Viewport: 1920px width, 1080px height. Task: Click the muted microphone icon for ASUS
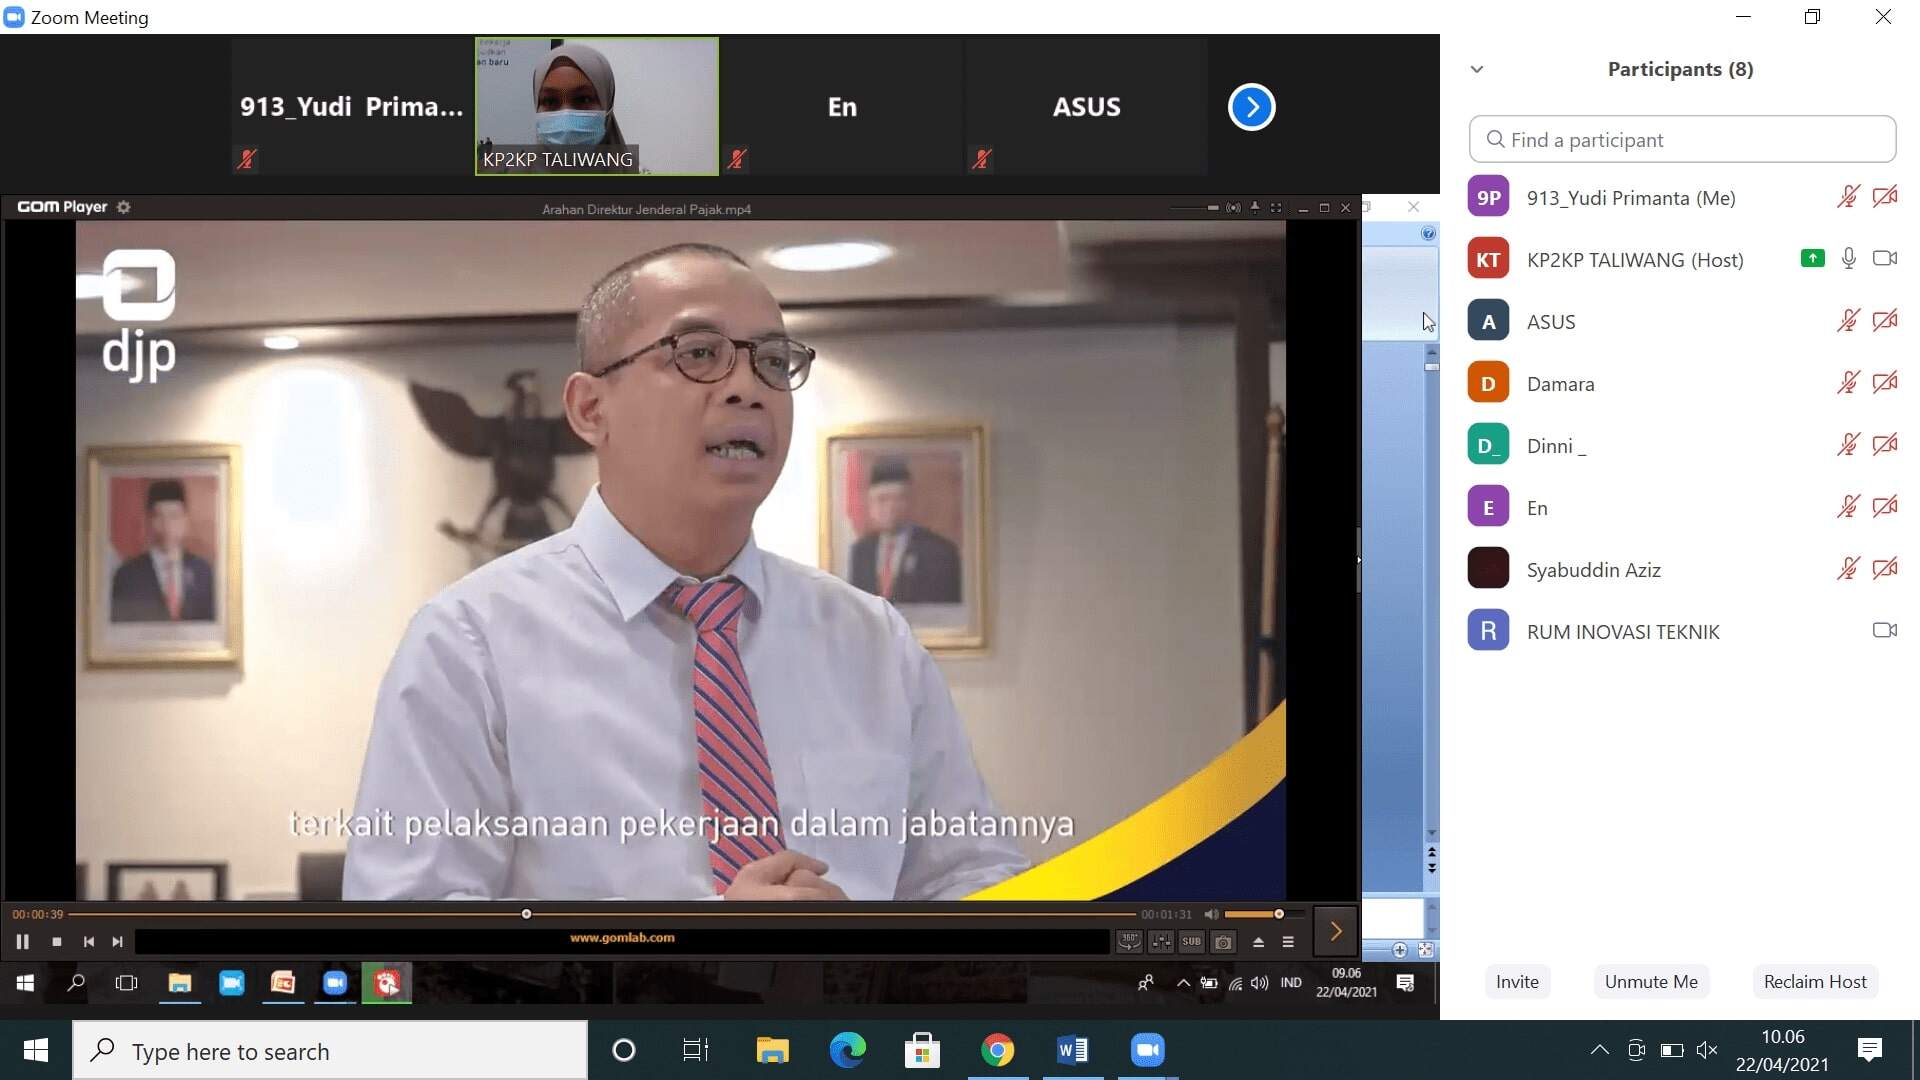pyautogui.click(x=1847, y=321)
